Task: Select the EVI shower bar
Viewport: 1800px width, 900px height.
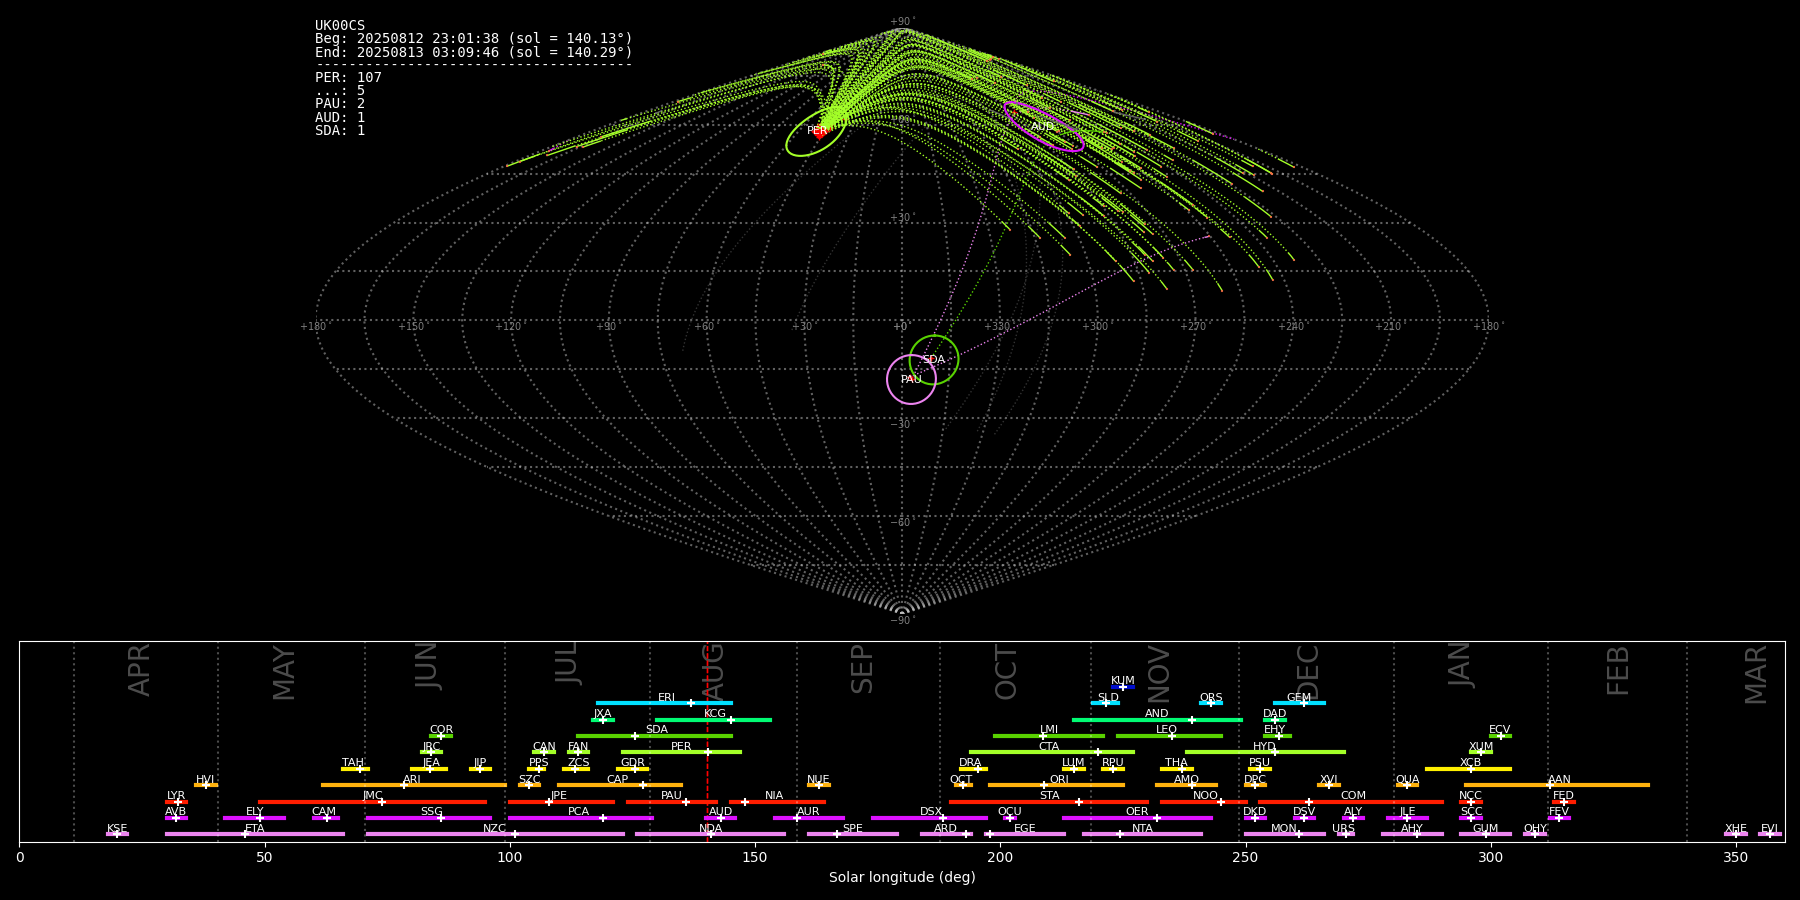Action: (x=1769, y=834)
